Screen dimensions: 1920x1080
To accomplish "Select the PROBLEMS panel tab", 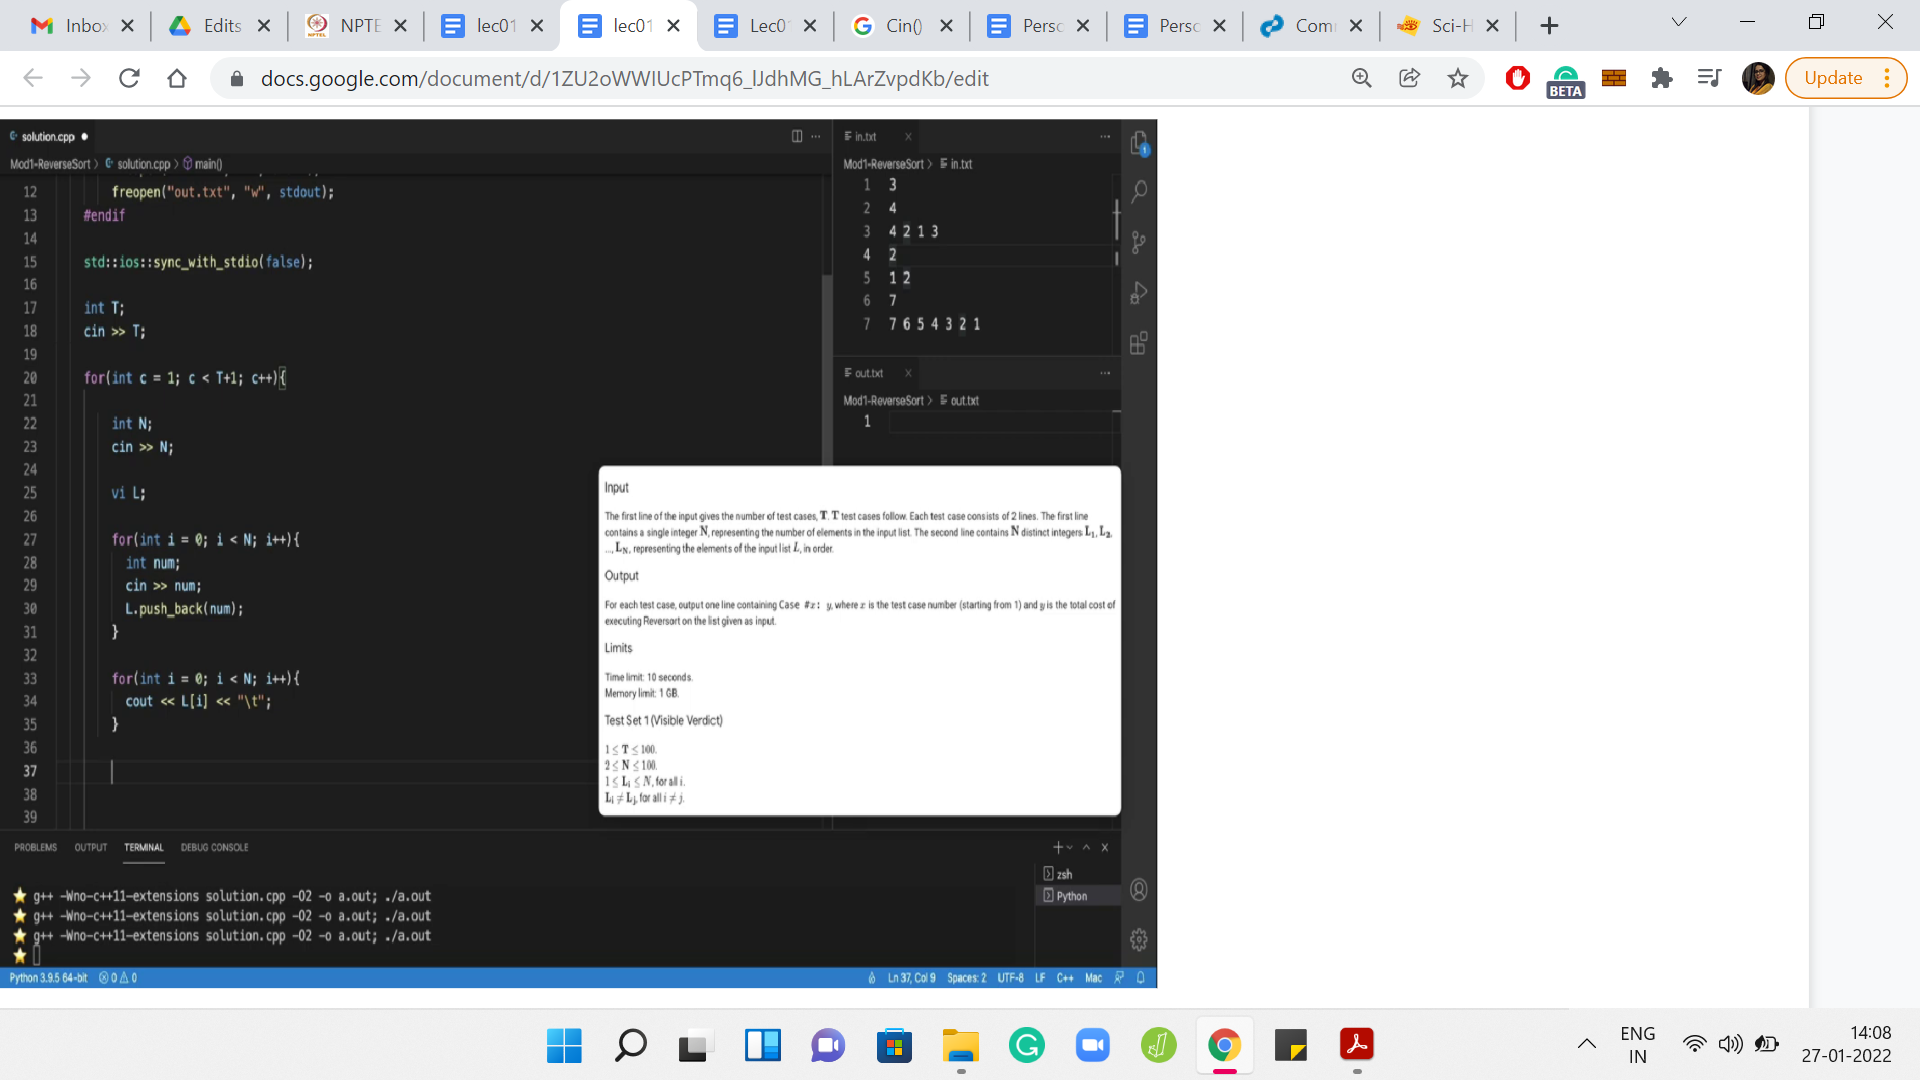I will click(x=35, y=847).
